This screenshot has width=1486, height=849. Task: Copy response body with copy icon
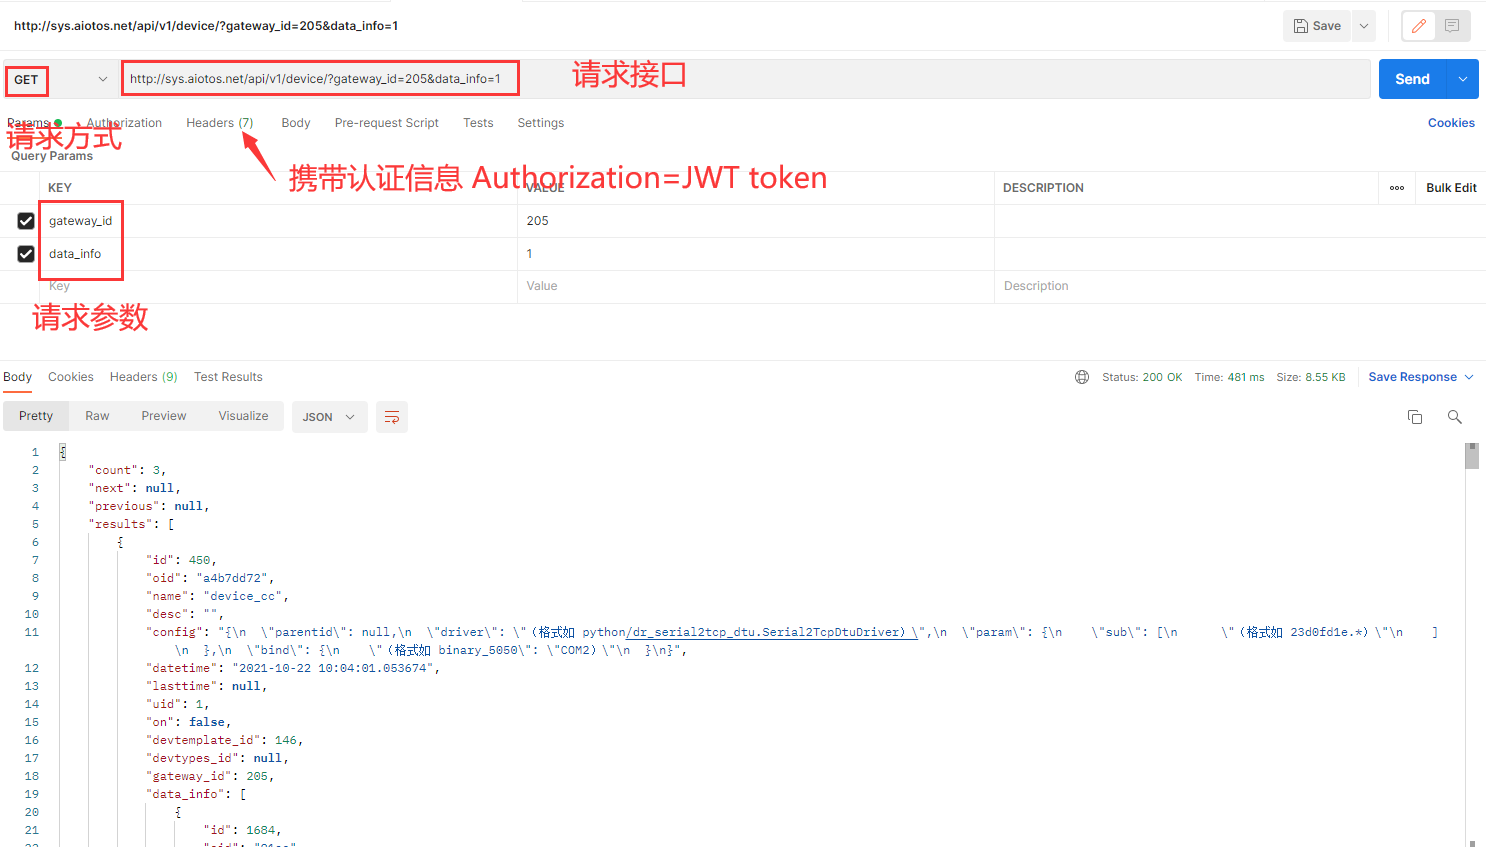tap(1415, 417)
